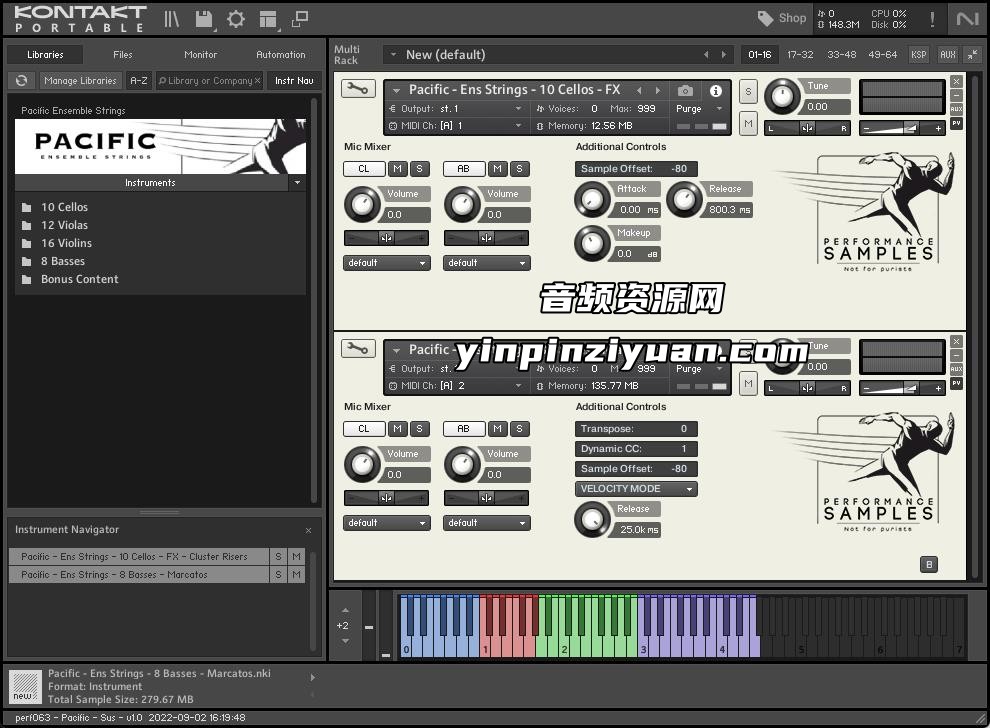The height and width of the screenshot is (728, 990).
Task: Switch to the Files tab
Action: pos(123,55)
